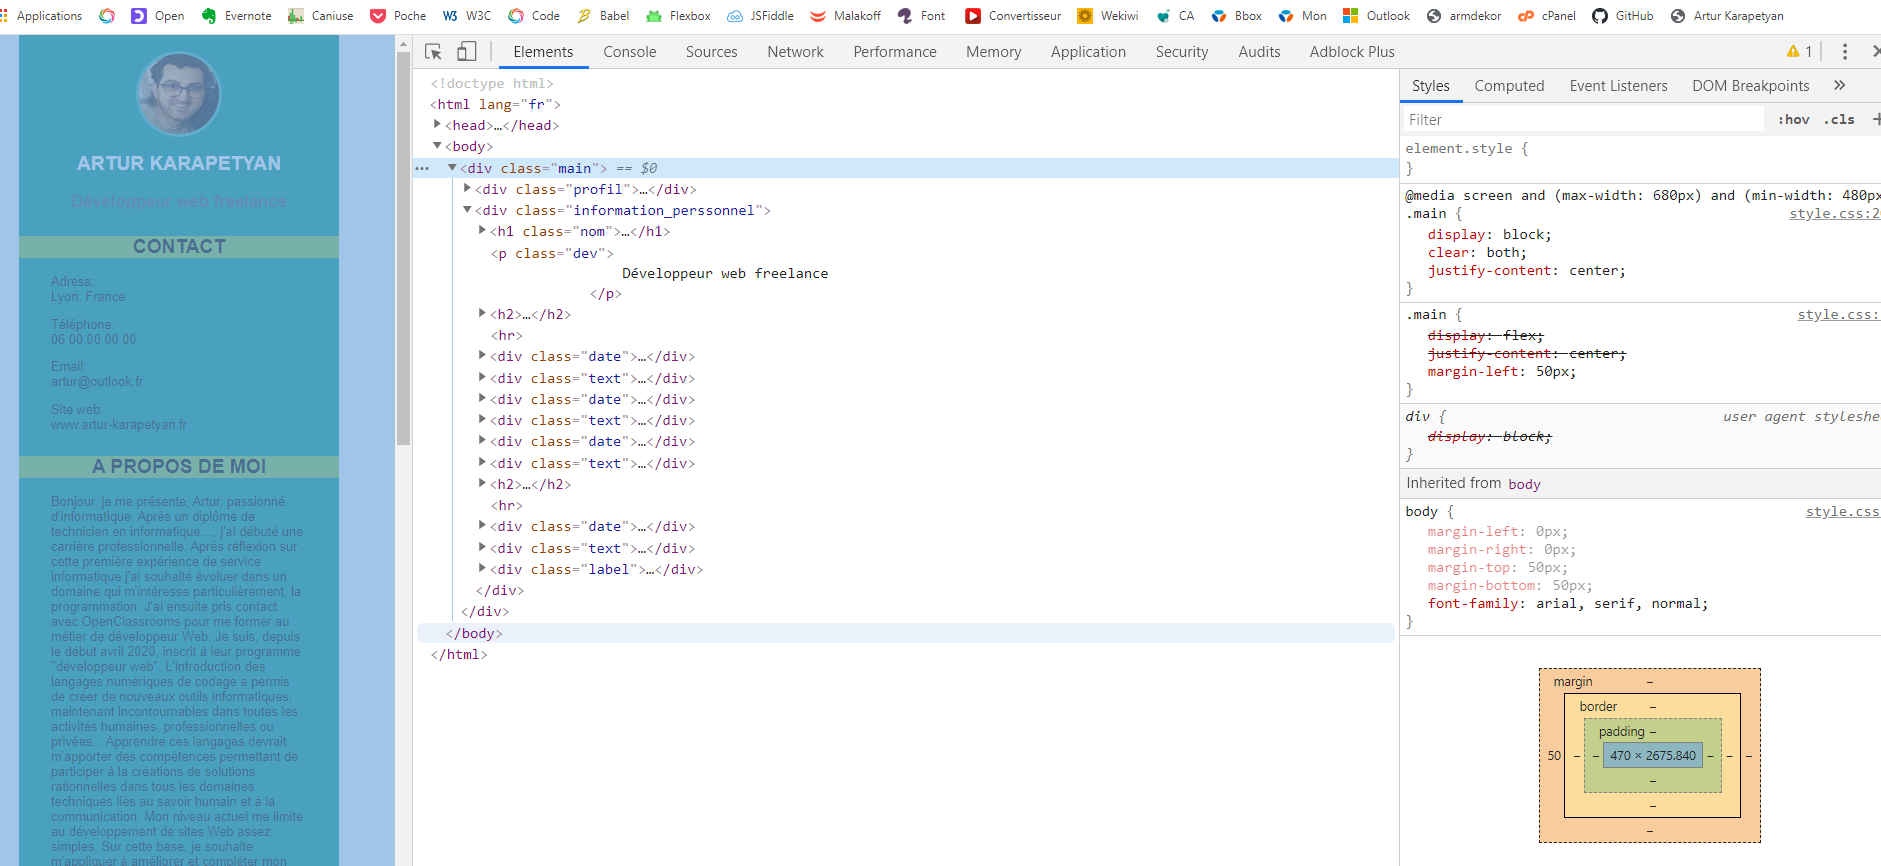Open style.css link for body rule
The width and height of the screenshot is (1881, 866).
tap(1842, 512)
